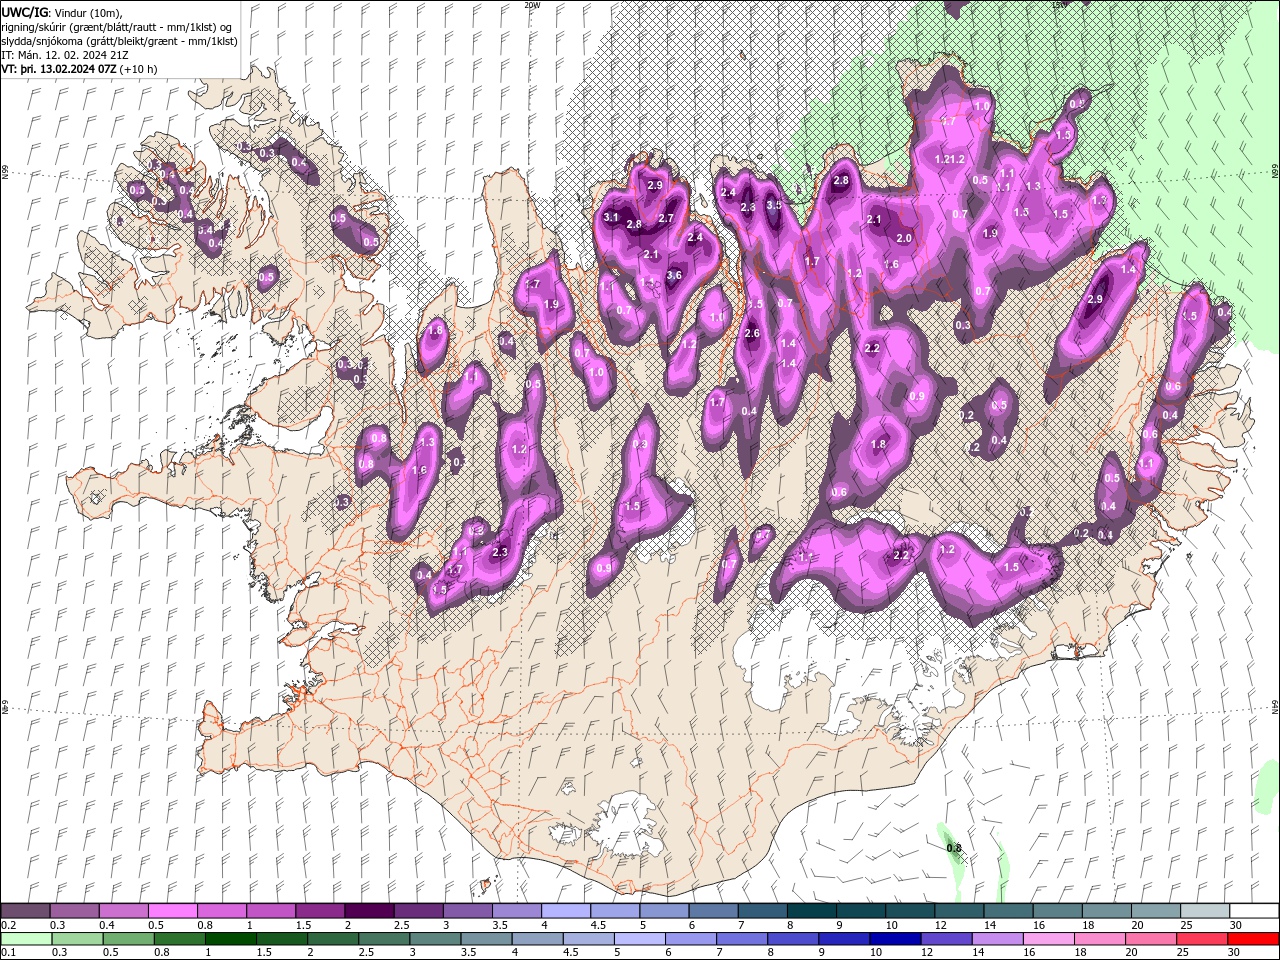Click the pale mint green 0.1–0.3 legend swatch
1280x960 pixels.
point(25,939)
